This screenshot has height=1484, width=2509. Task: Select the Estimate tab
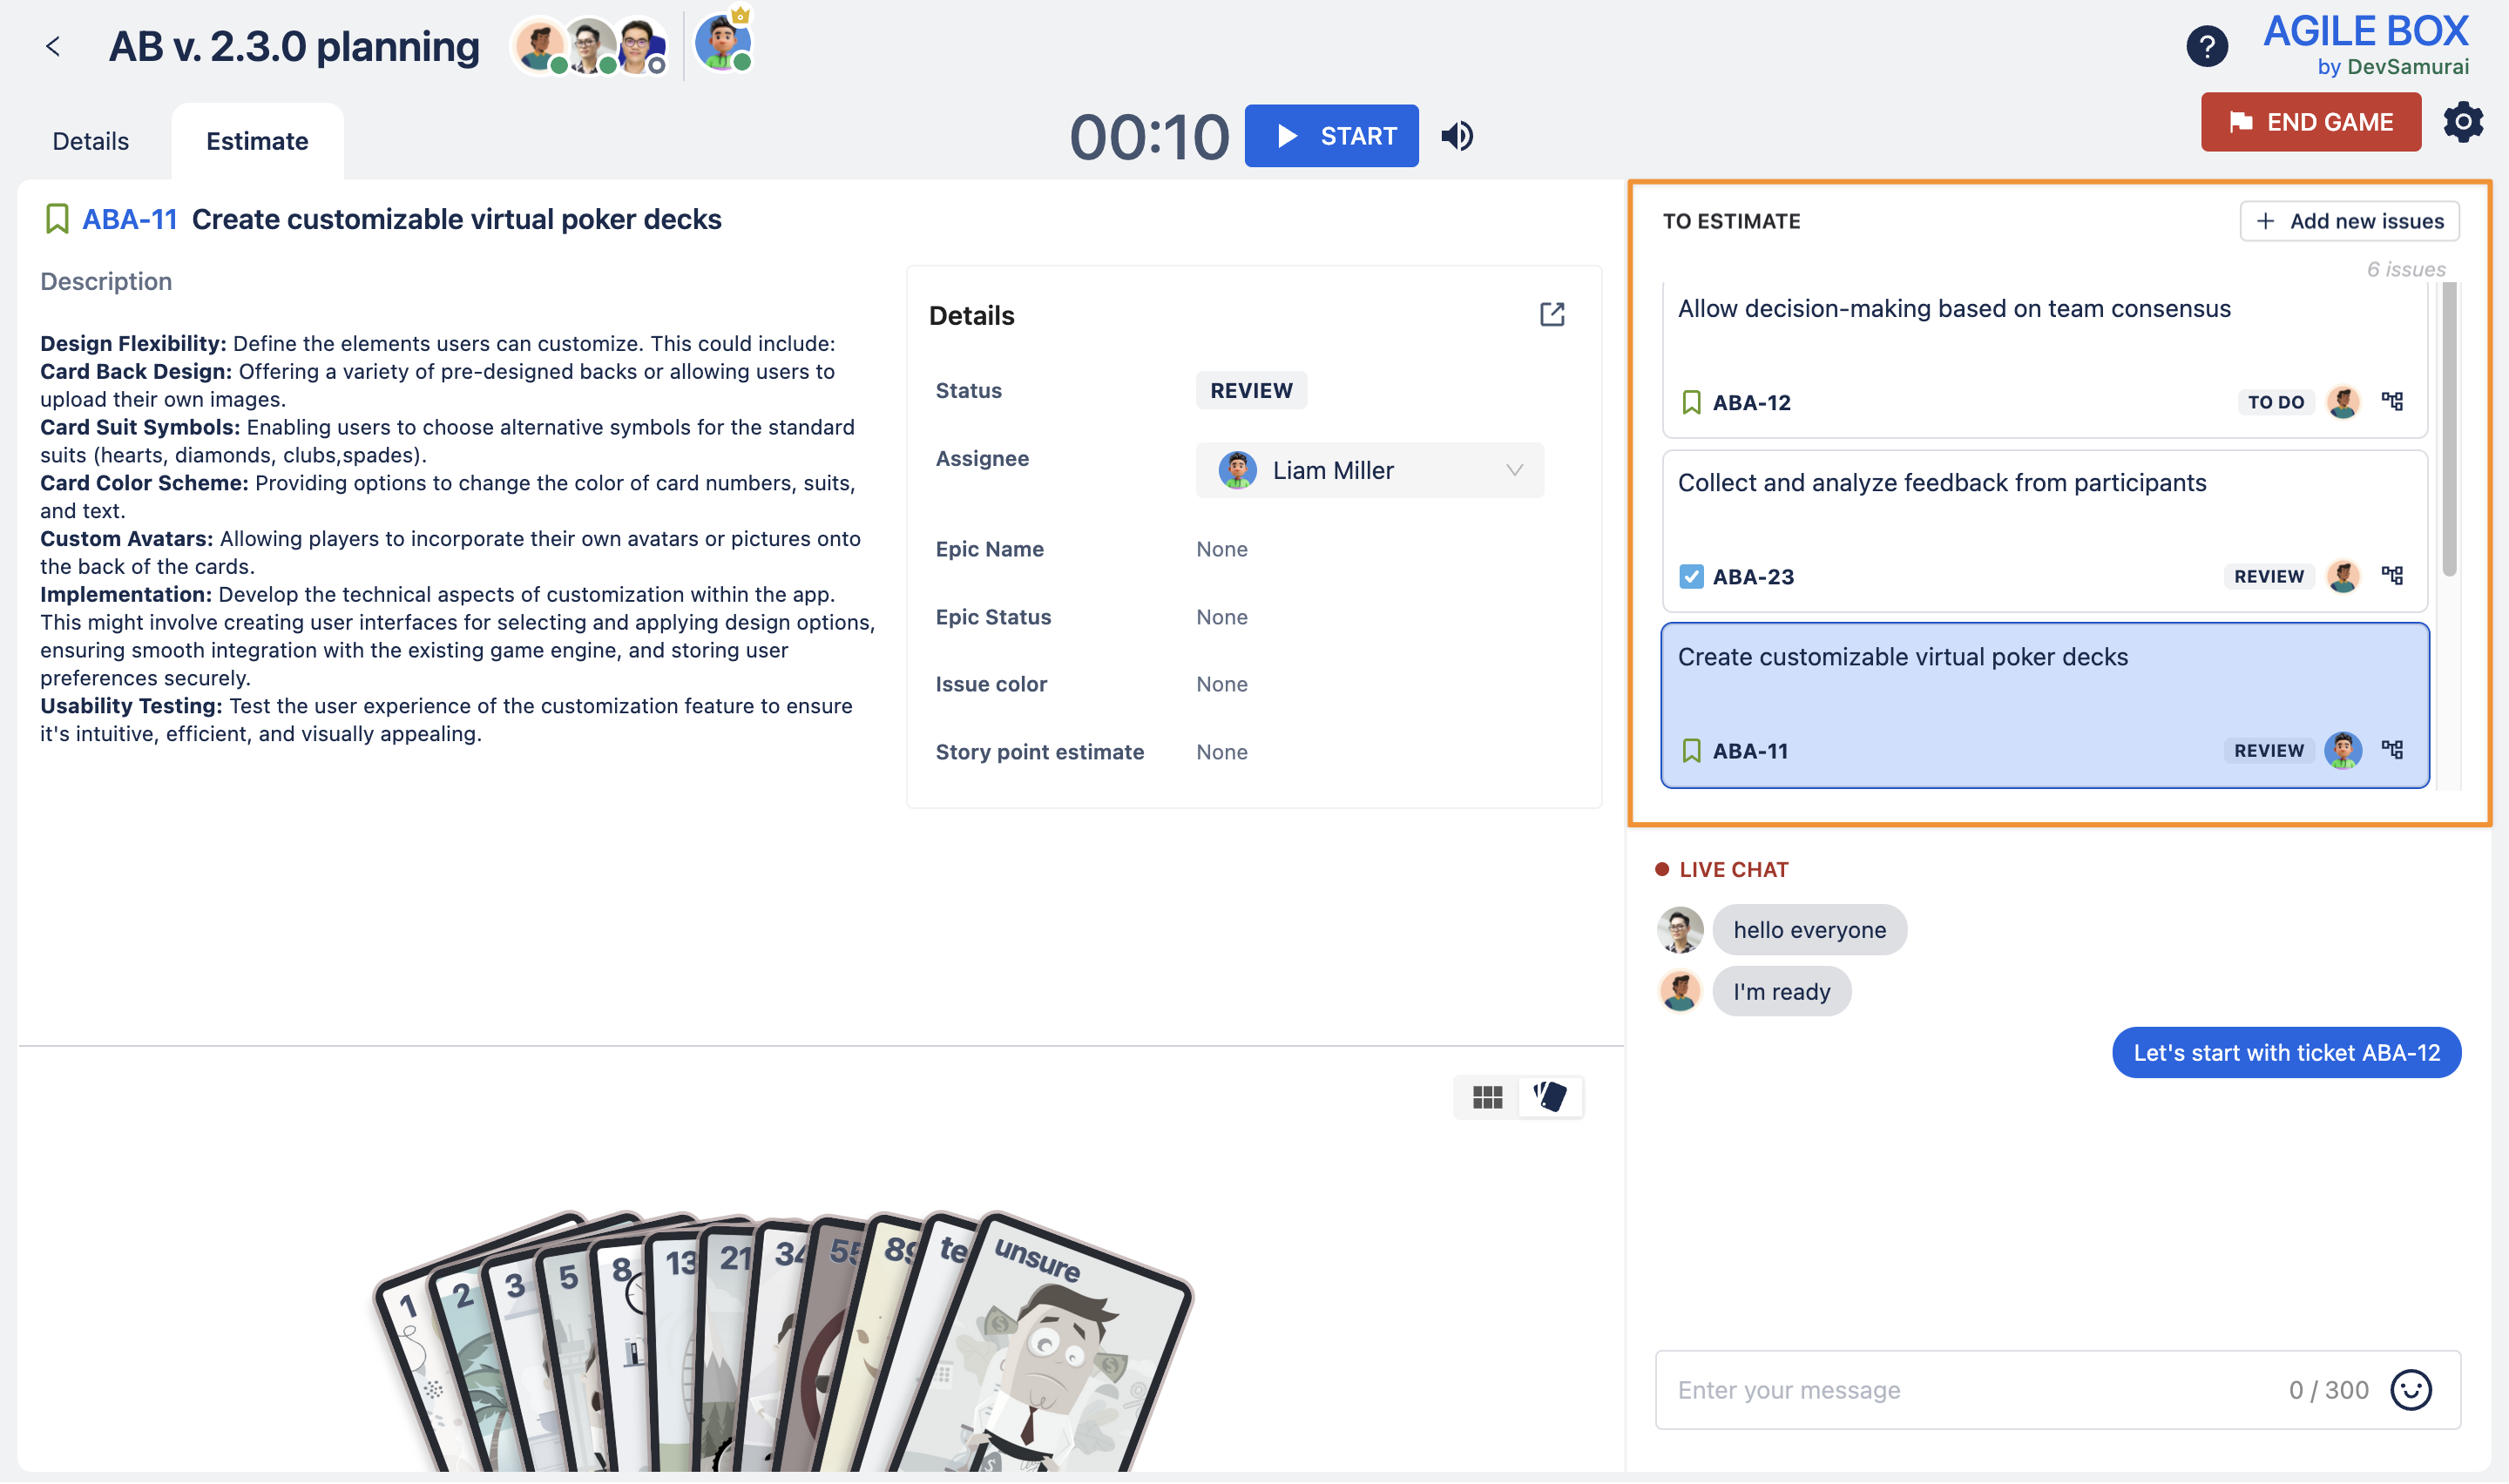click(257, 140)
